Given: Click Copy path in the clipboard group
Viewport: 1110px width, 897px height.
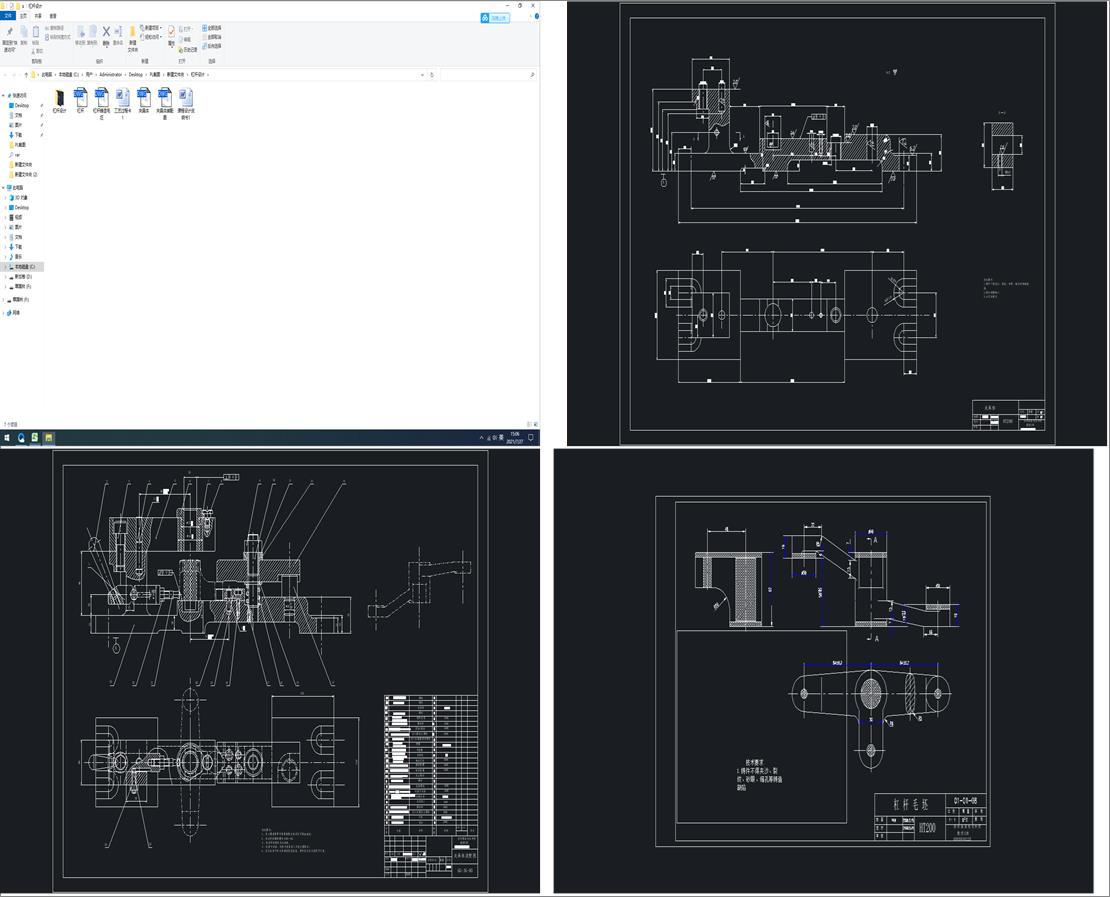Looking at the screenshot, I should click(55, 28).
